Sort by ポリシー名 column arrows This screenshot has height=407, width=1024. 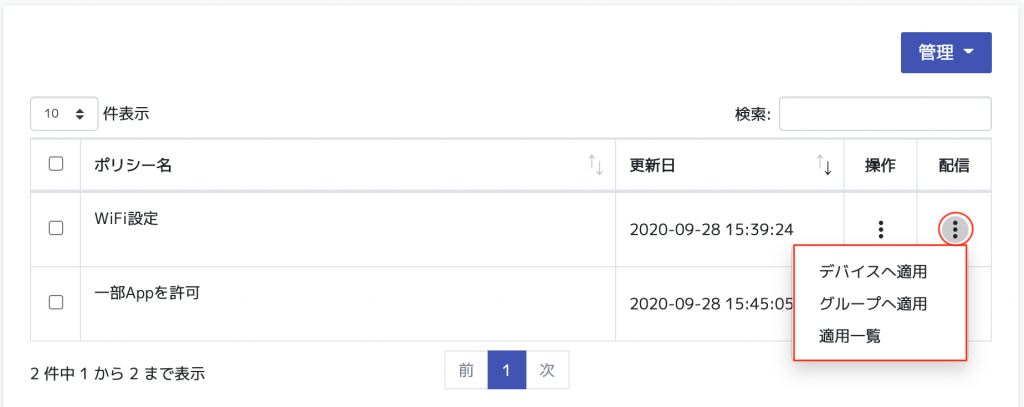[x=595, y=165]
